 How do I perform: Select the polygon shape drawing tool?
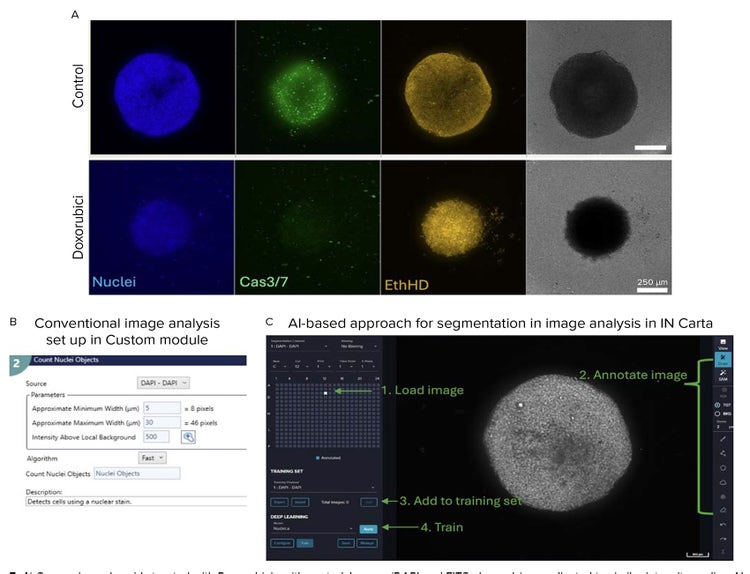723,467
